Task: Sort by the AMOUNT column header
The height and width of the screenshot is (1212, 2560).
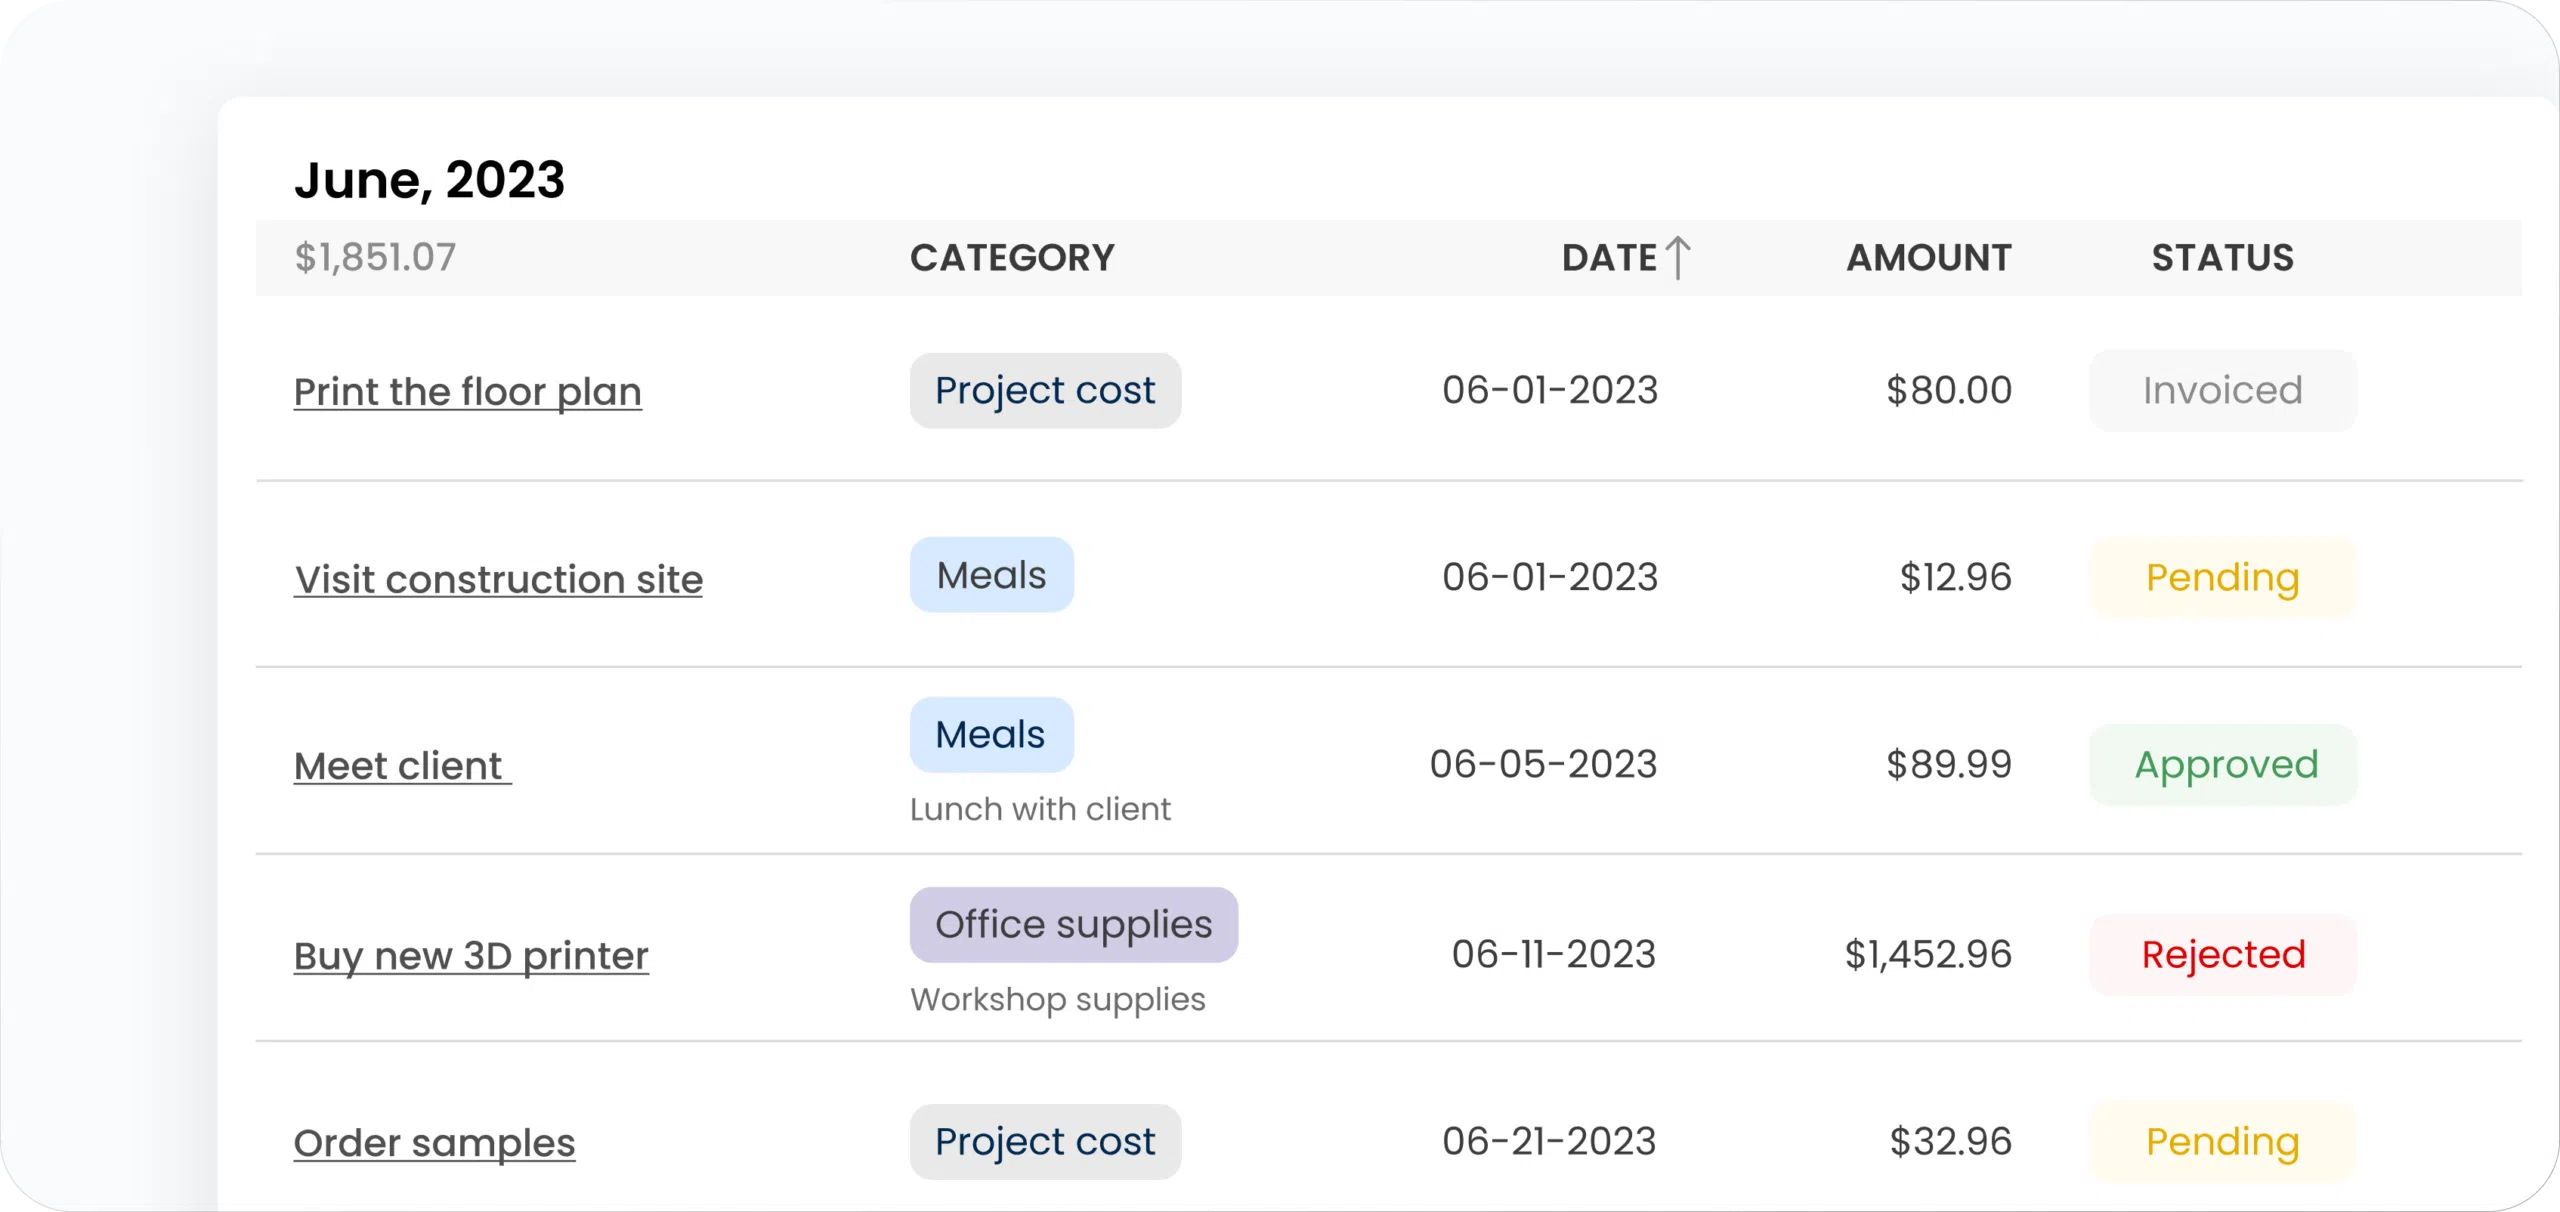Action: (1929, 258)
